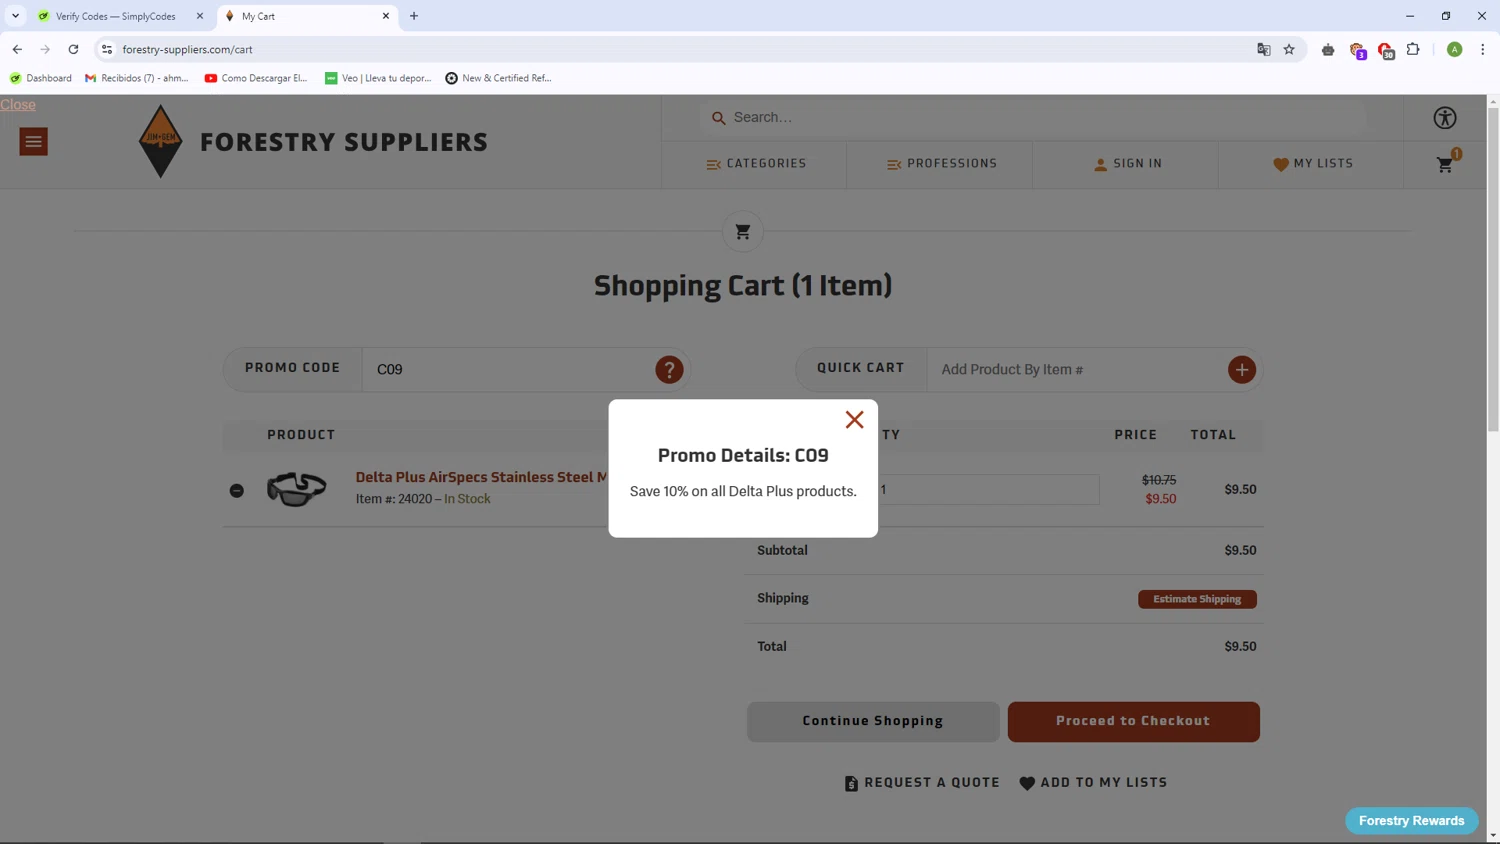Image resolution: width=1500 pixels, height=844 pixels.
Task: Open the Veo Lleva tu depor bookmark
Action: [x=378, y=78]
